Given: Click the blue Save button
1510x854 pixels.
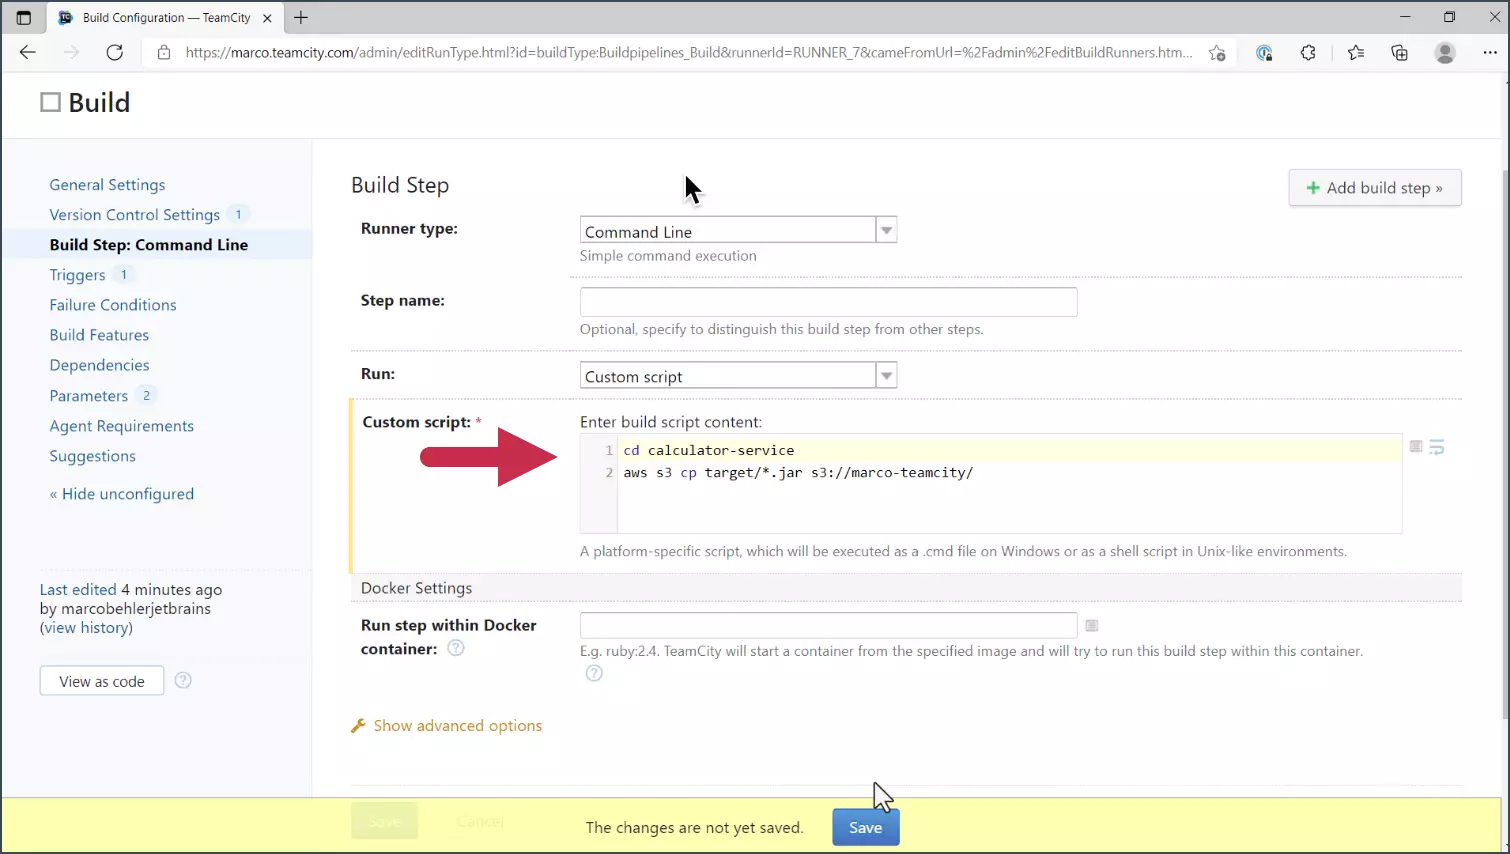Looking at the screenshot, I should coord(865,827).
